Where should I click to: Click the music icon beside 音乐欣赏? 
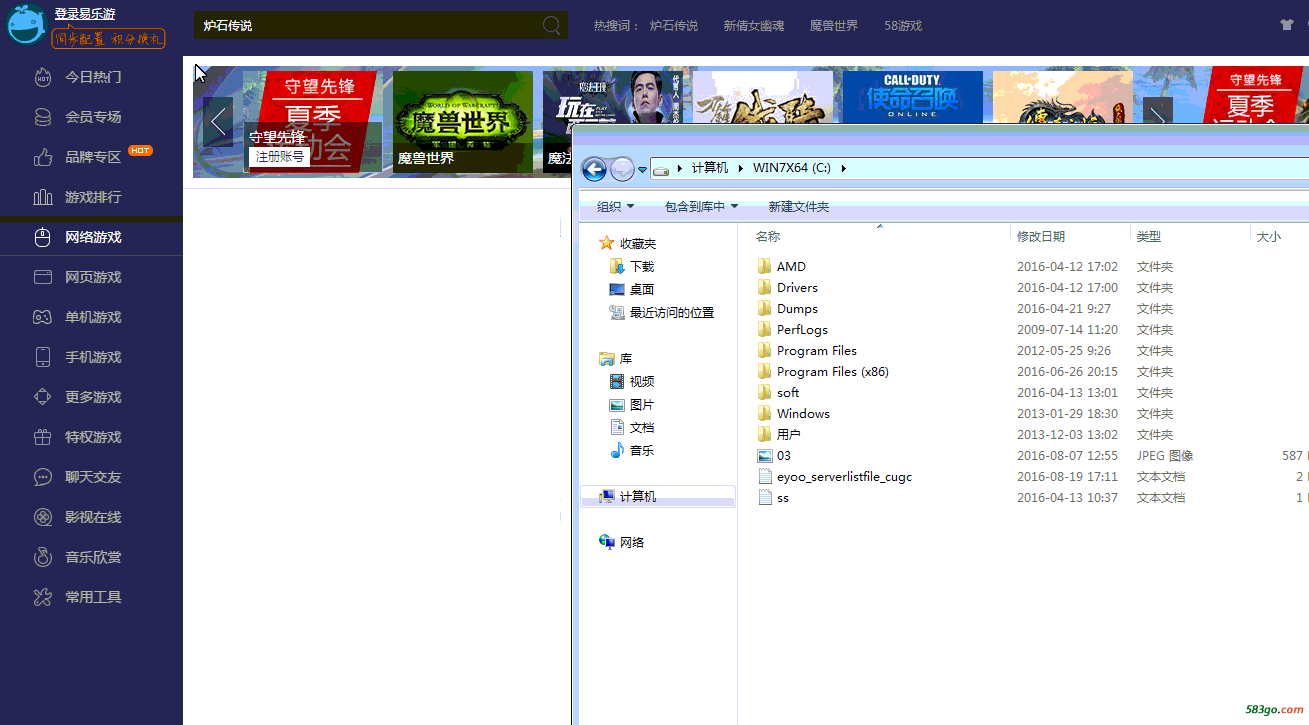pos(42,557)
